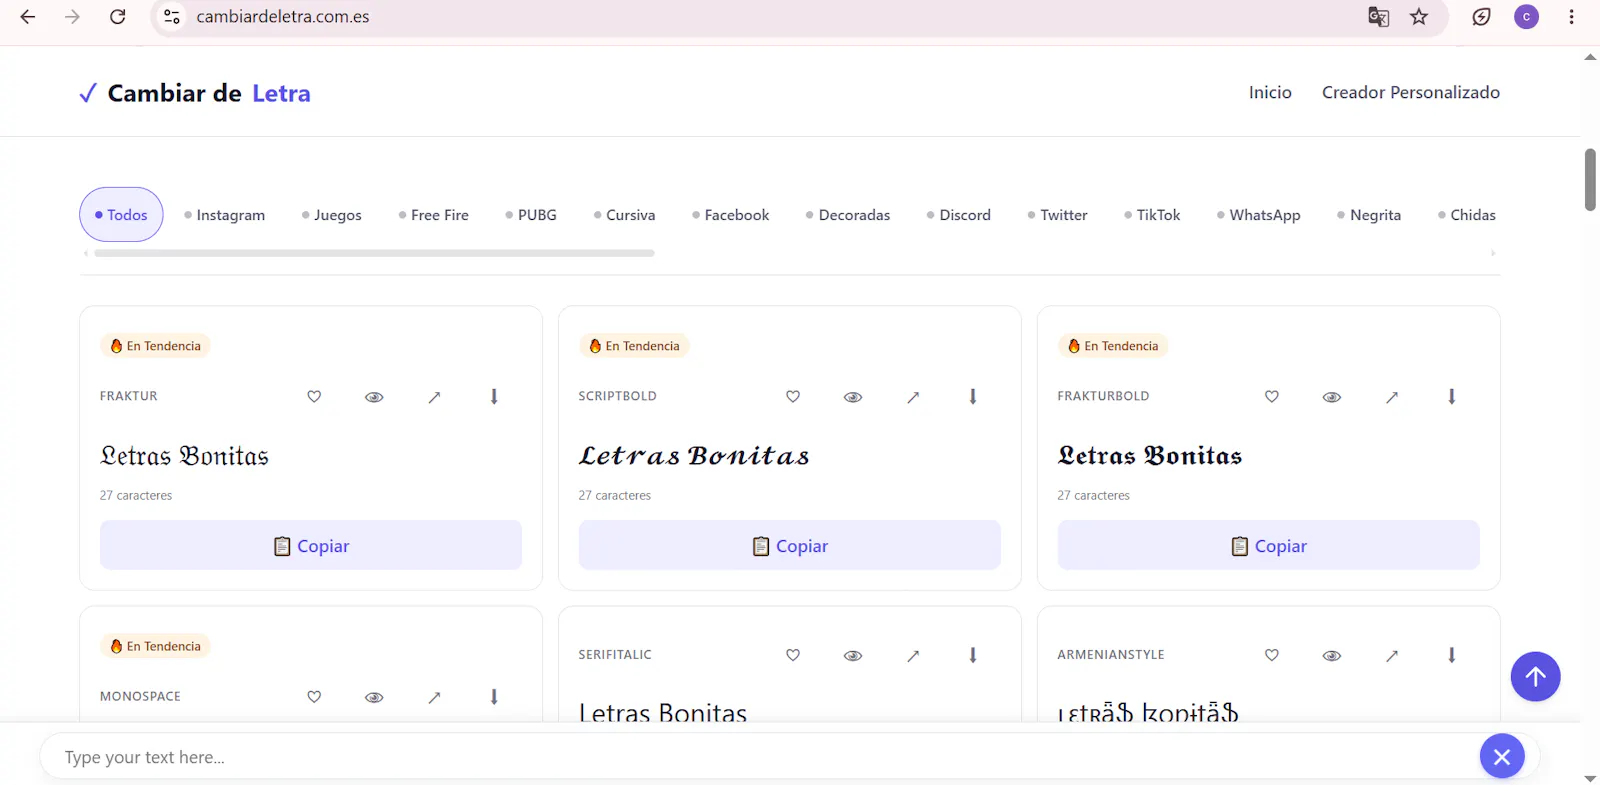Choose the WhatsApp category tab

(x=1259, y=215)
